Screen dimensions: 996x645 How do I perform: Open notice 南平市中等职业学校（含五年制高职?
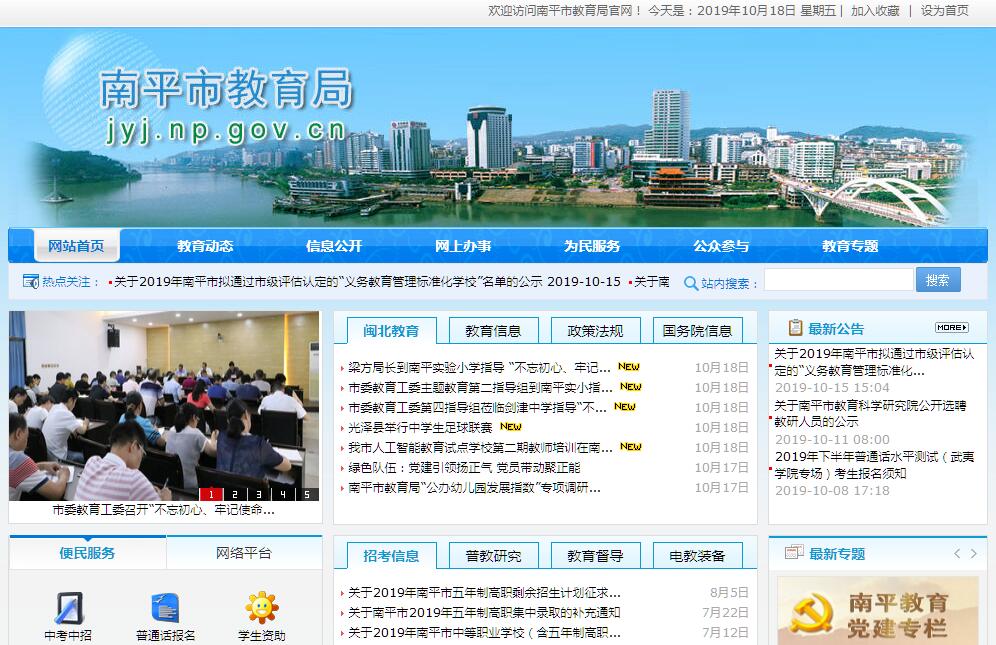(485, 632)
